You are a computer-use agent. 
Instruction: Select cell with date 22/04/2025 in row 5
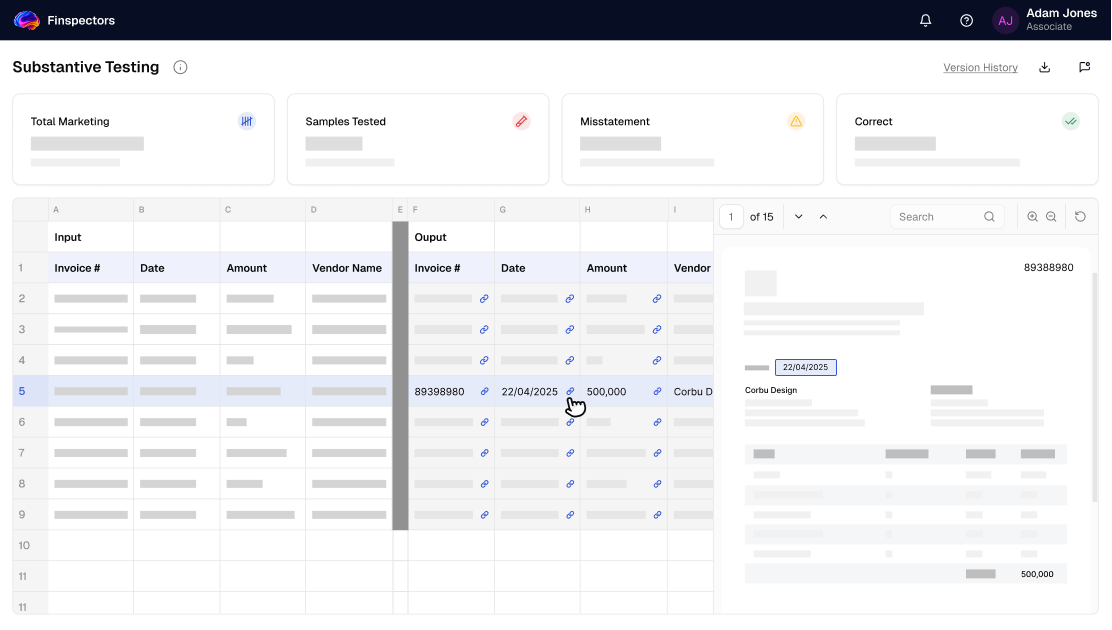pos(537,392)
